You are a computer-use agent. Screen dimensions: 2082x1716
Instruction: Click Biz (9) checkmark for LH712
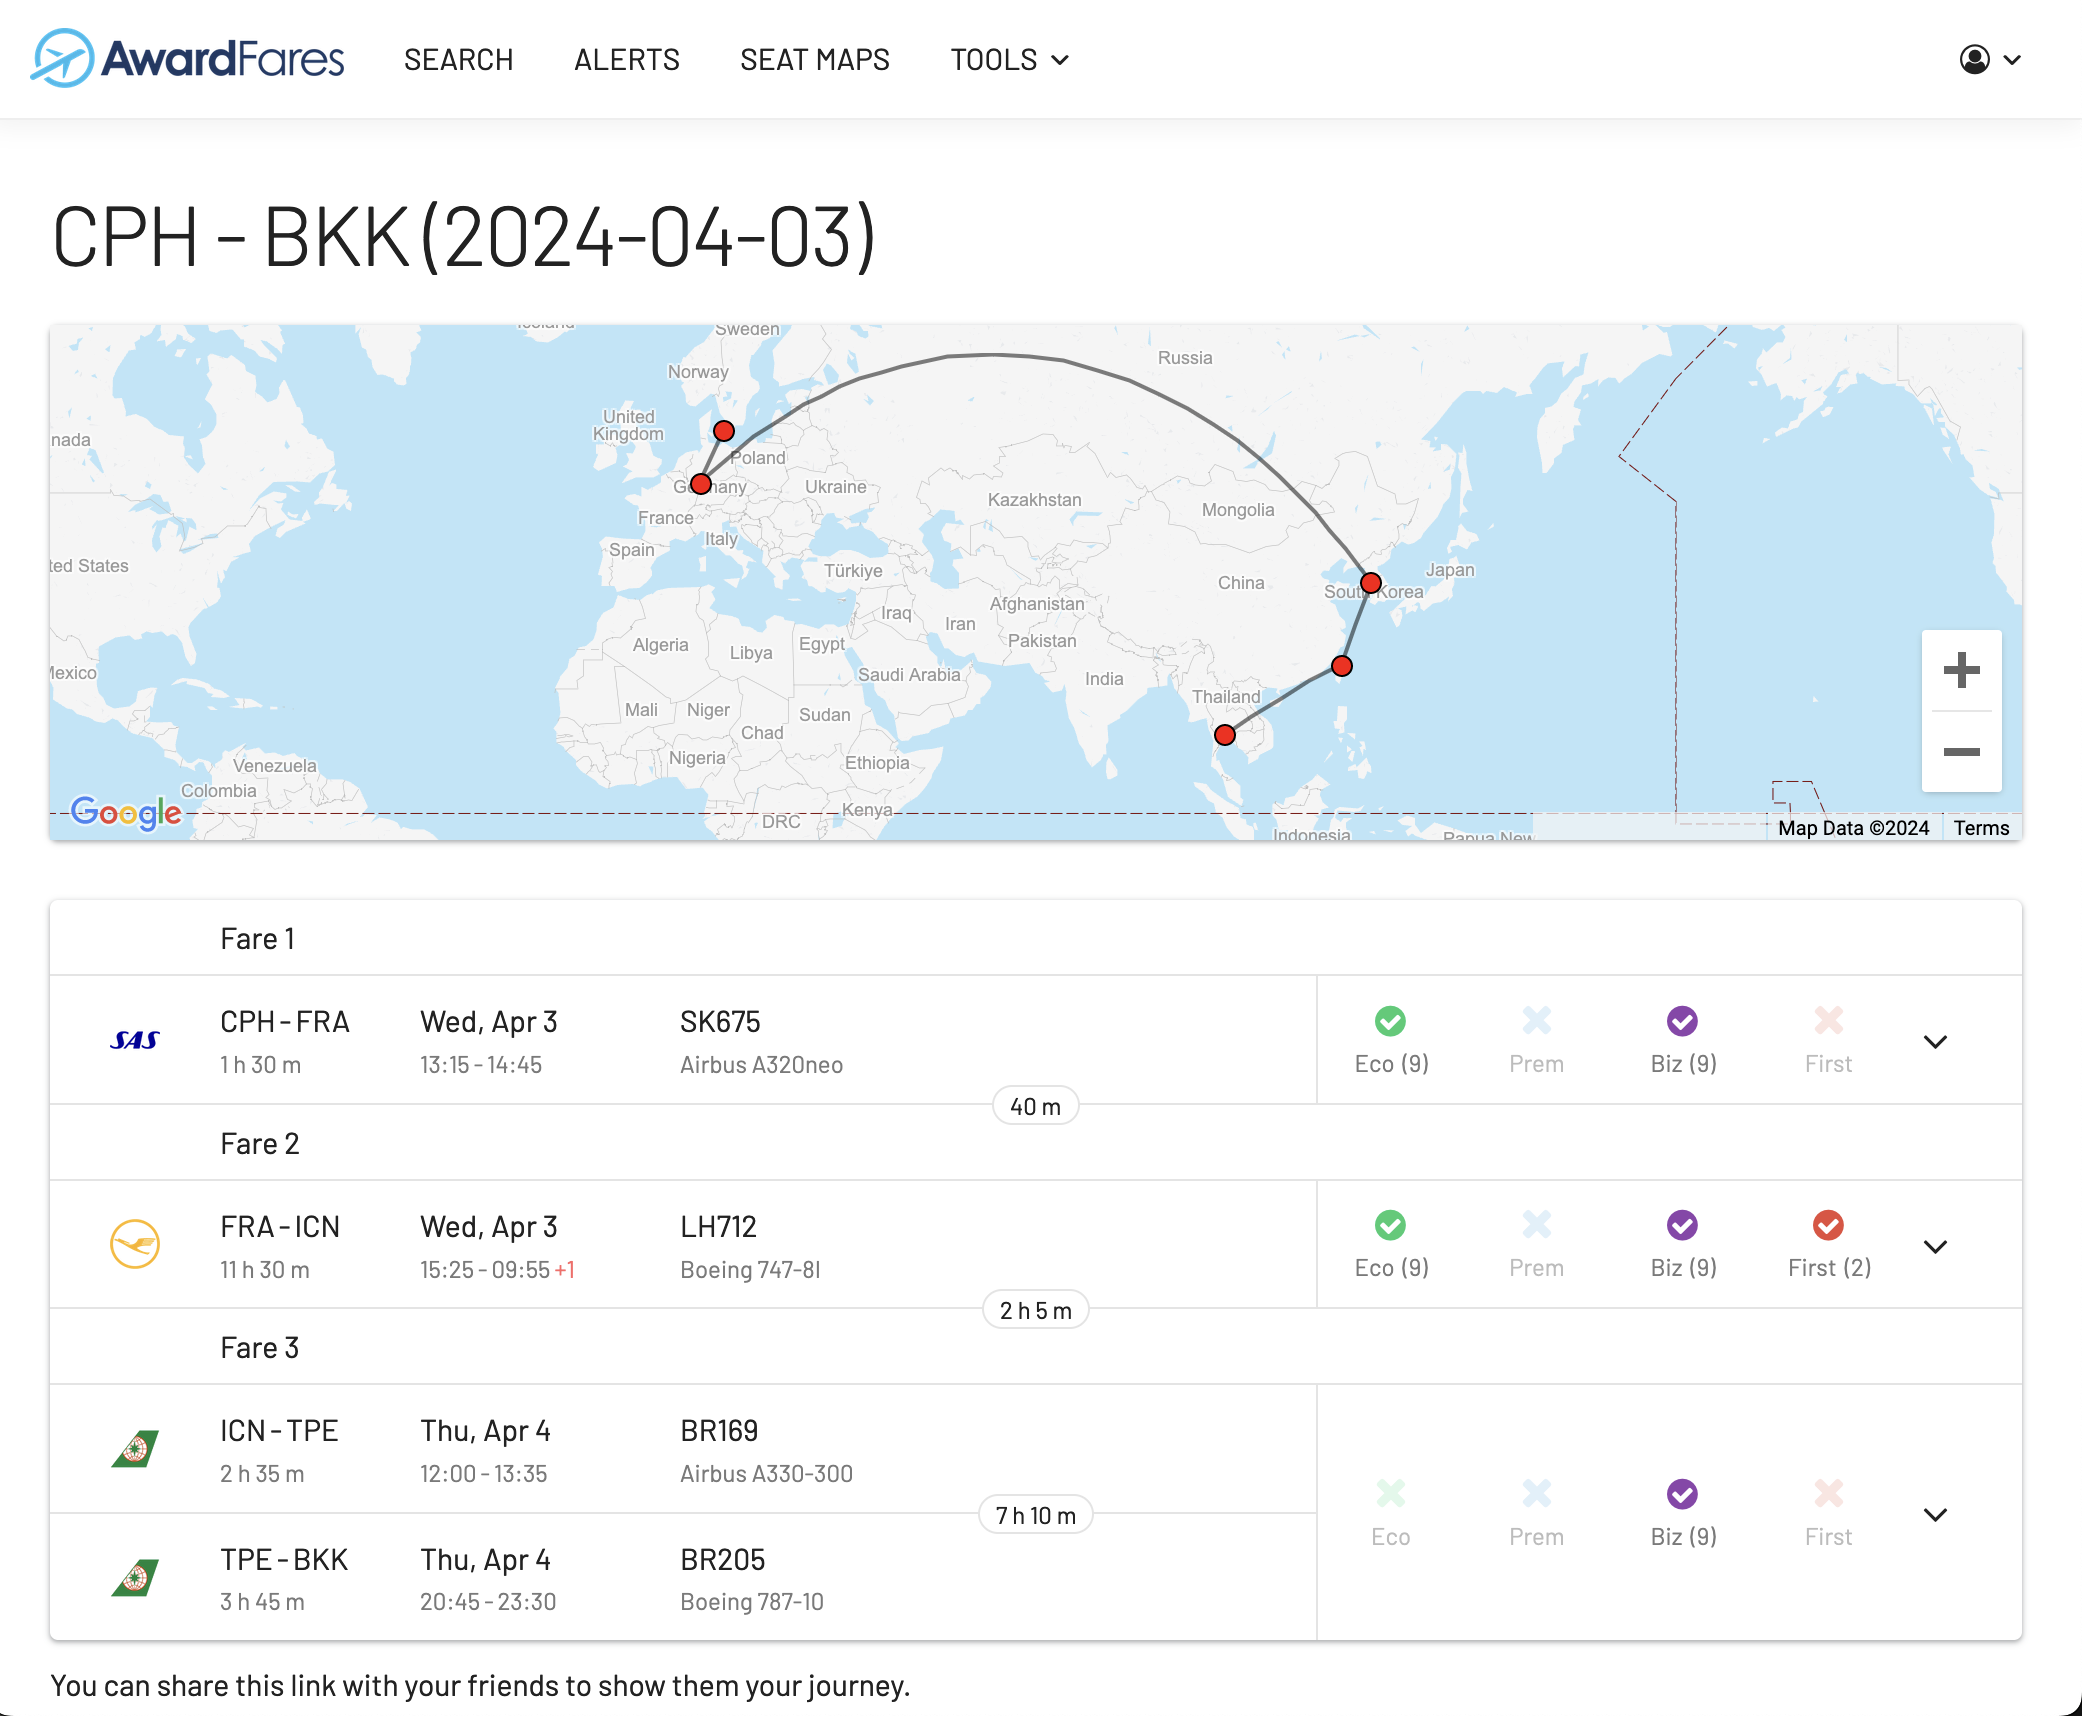[x=1683, y=1225]
